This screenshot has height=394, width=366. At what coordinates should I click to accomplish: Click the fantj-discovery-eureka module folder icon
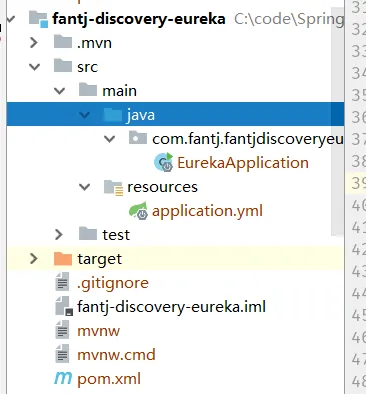click(x=38, y=19)
